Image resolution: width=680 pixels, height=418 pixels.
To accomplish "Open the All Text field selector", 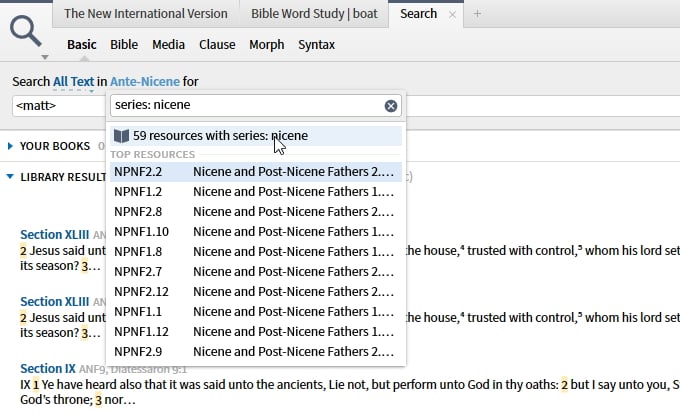I will coord(73,82).
